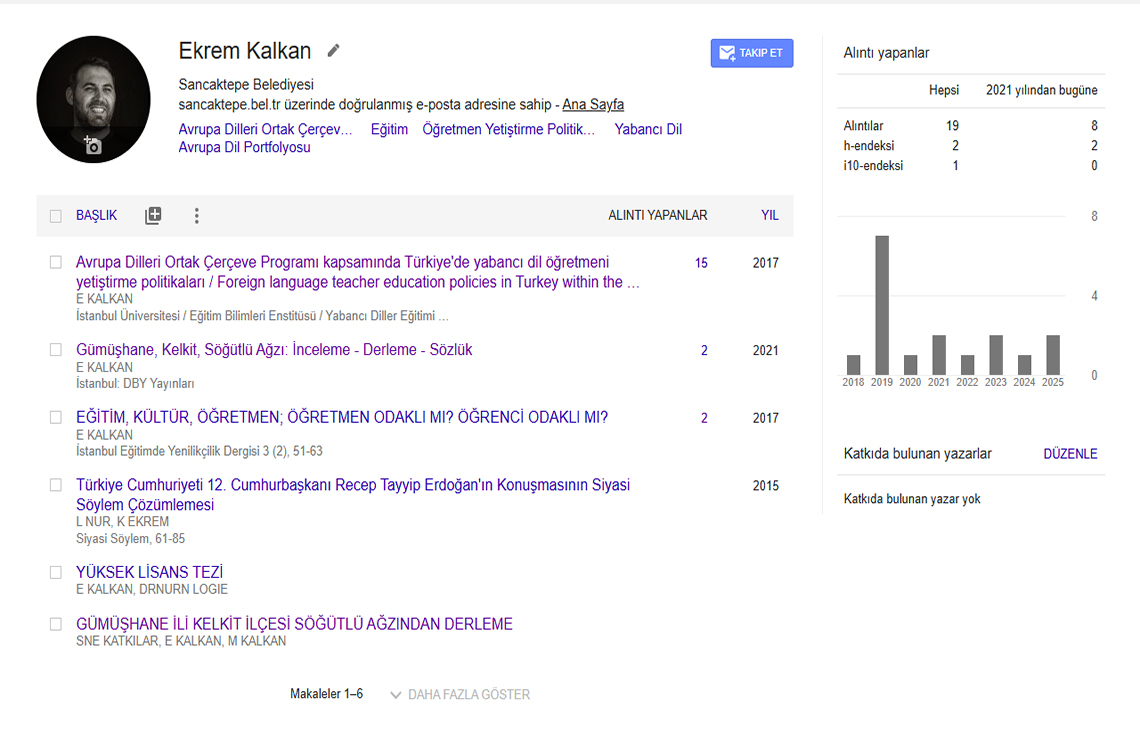View the 15 citations of first article
The image size is (1140, 738).
pyautogui.click(x=701, y=263)
